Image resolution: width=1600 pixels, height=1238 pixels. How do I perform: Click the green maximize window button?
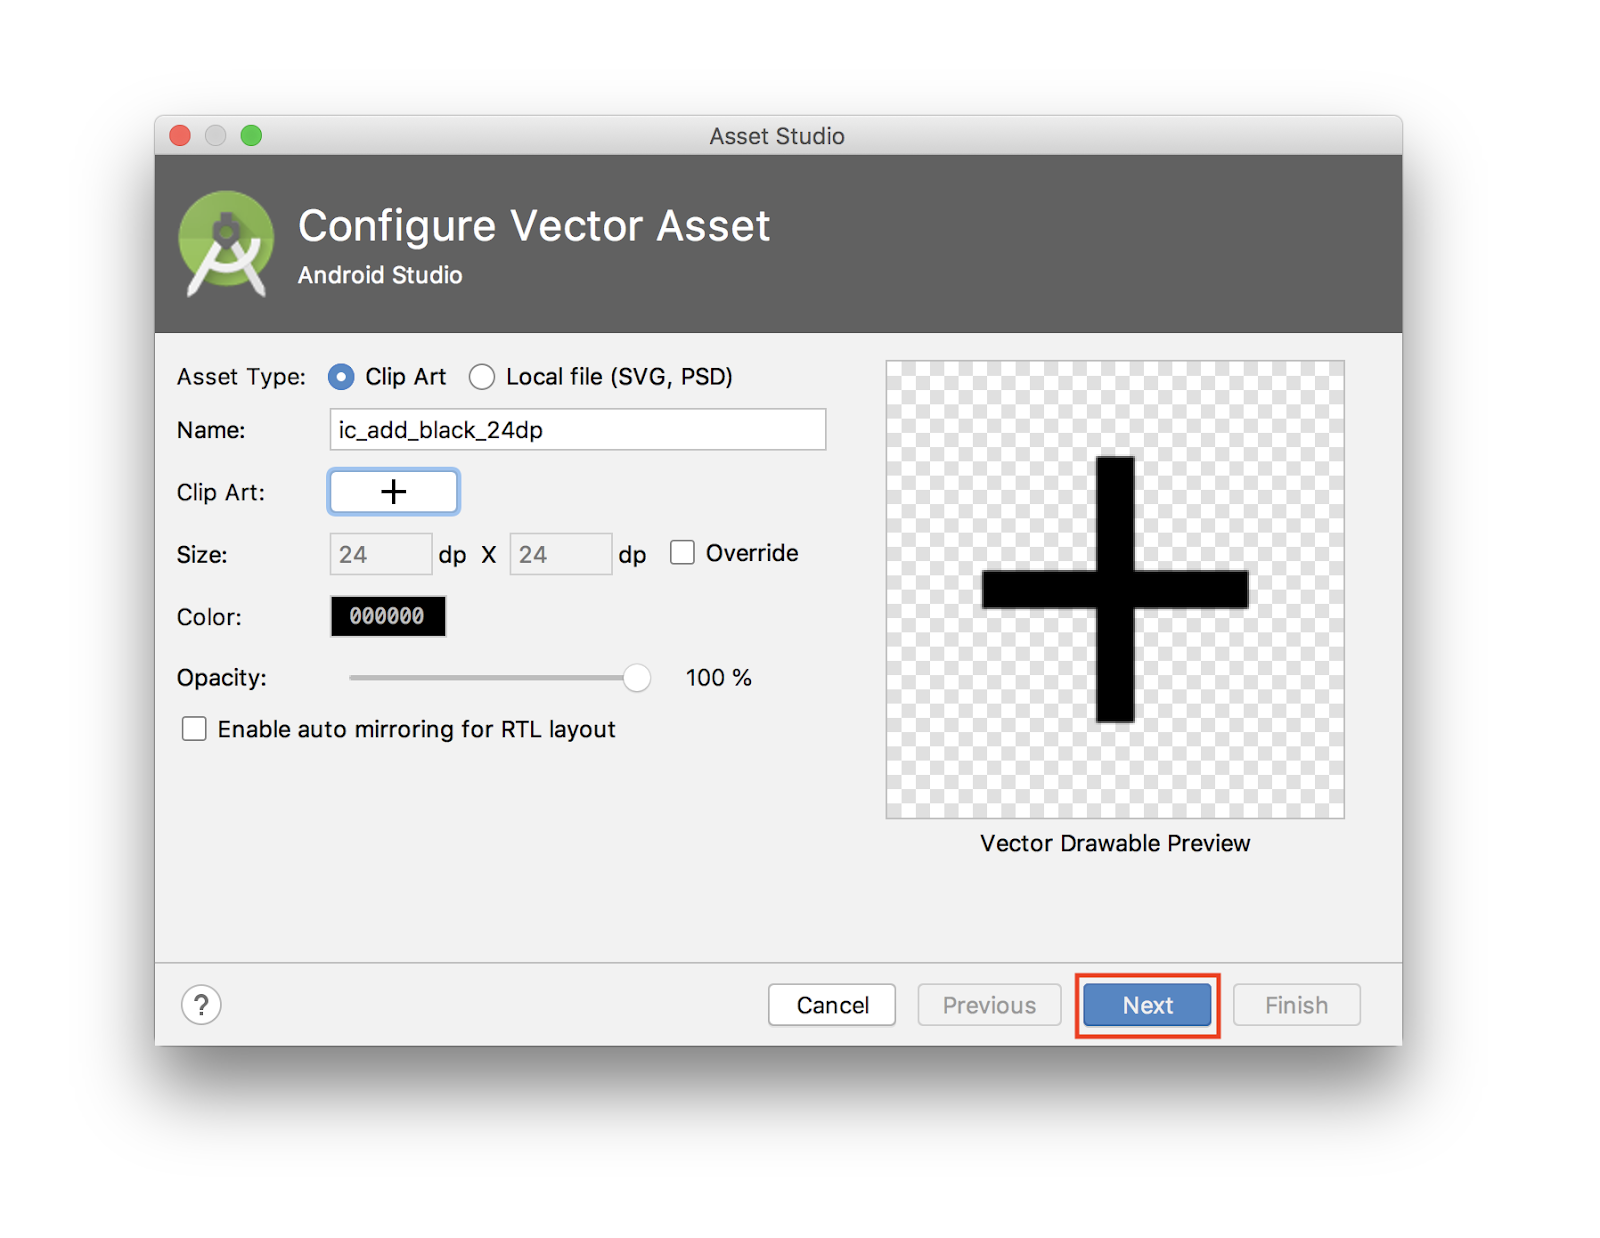251,136
